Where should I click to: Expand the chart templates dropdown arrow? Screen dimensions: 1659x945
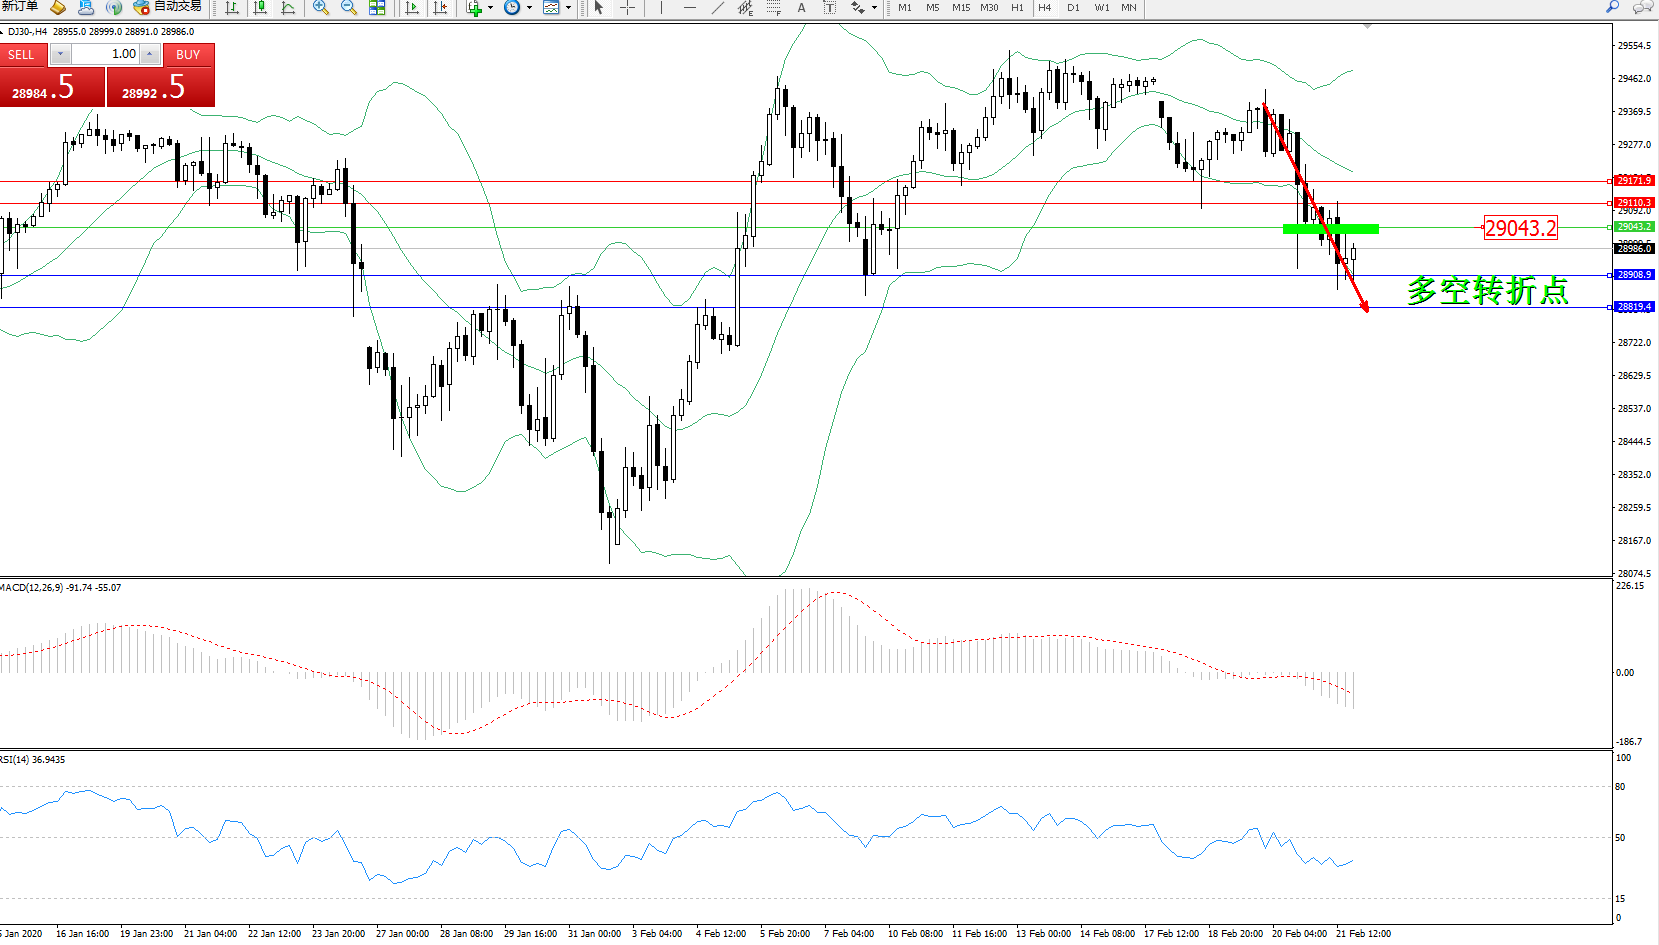tap(568, 8)
